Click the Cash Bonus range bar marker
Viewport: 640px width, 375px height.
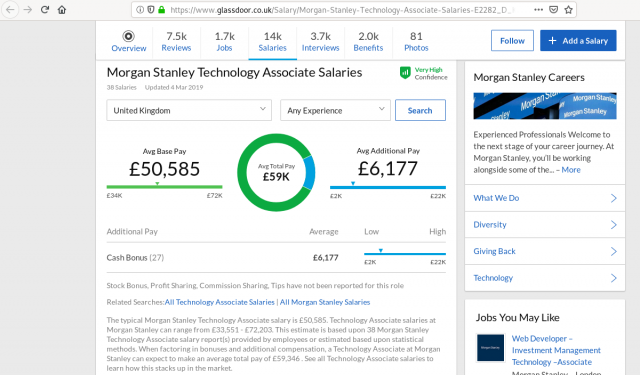click(380, 251)
